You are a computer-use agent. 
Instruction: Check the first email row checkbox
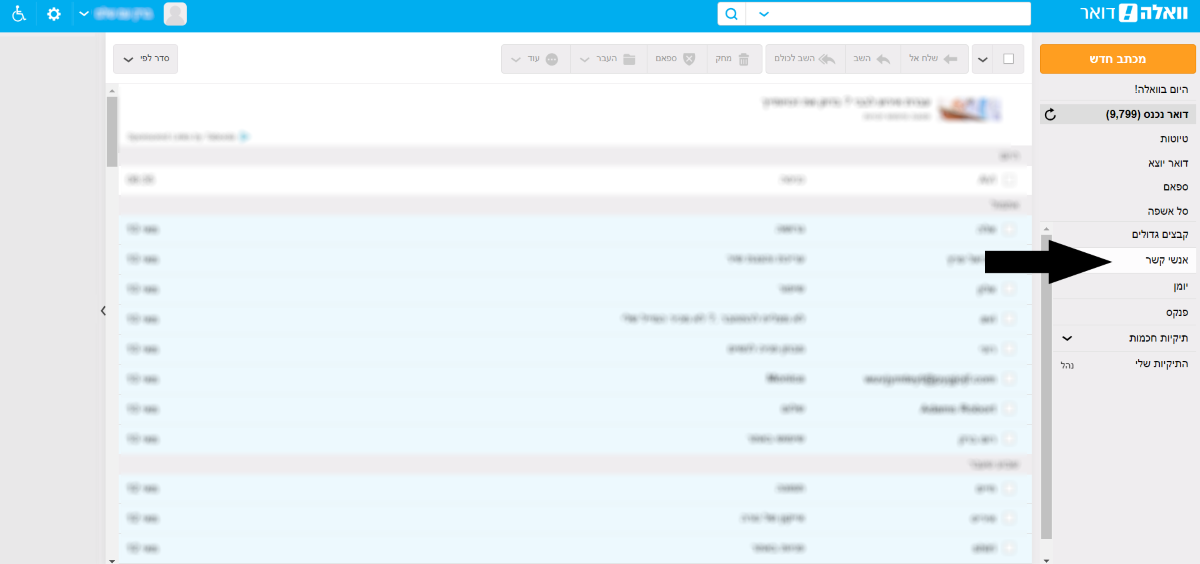[1009, 180]
